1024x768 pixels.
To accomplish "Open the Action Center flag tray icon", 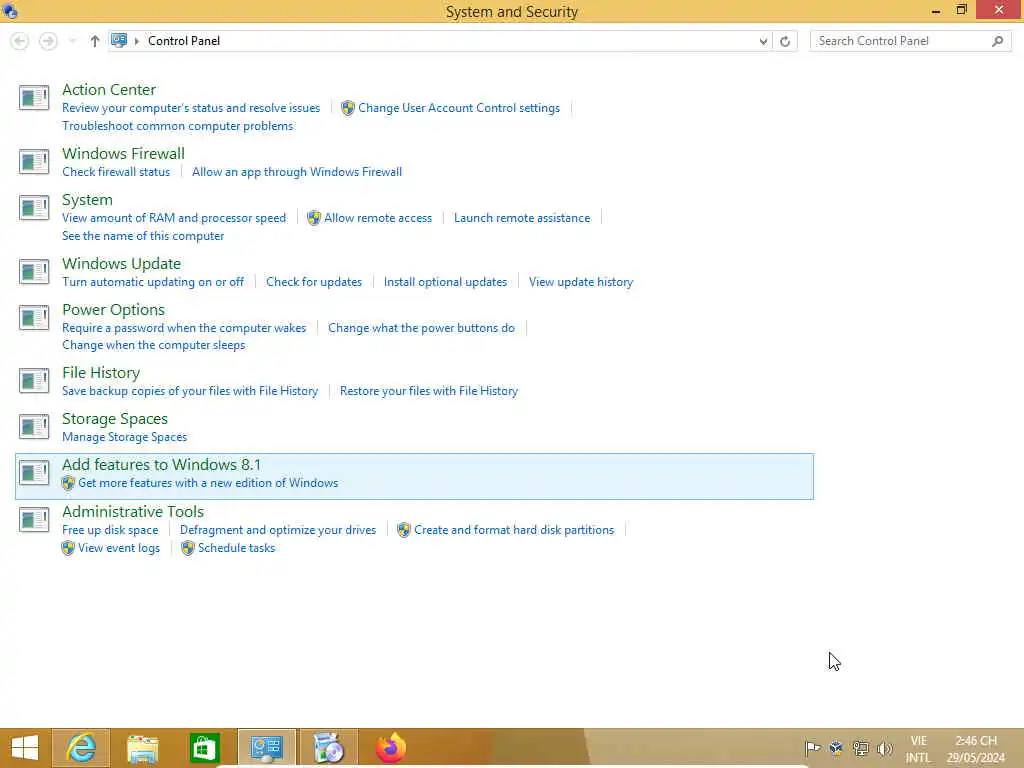I will 812,748.
